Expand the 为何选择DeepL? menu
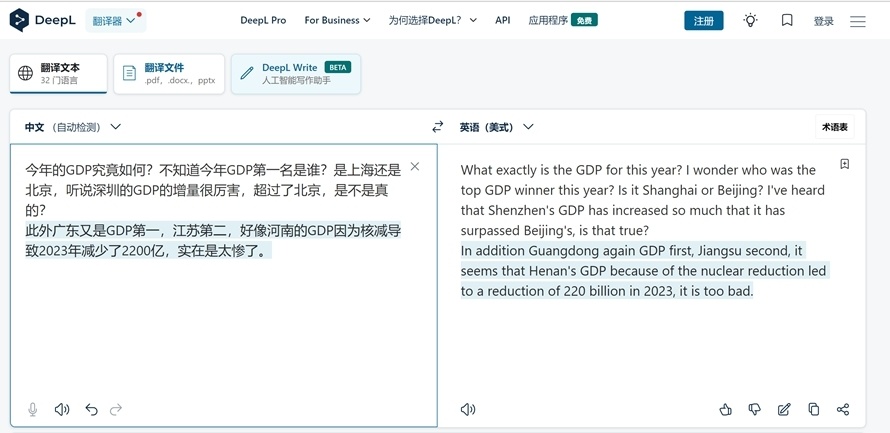 point(433,20)
